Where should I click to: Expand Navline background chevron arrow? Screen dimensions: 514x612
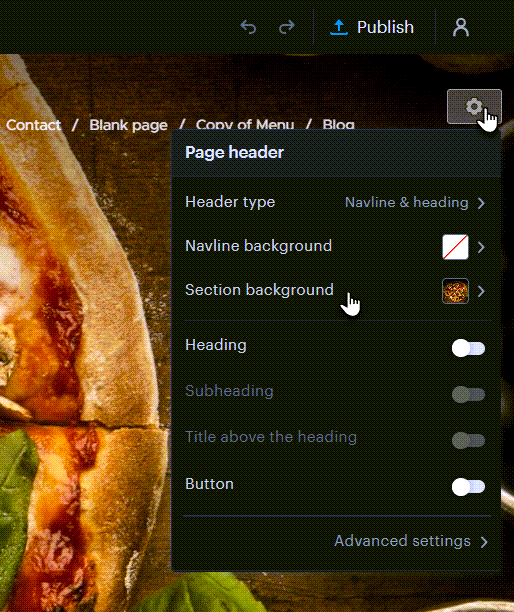(481, 247)
